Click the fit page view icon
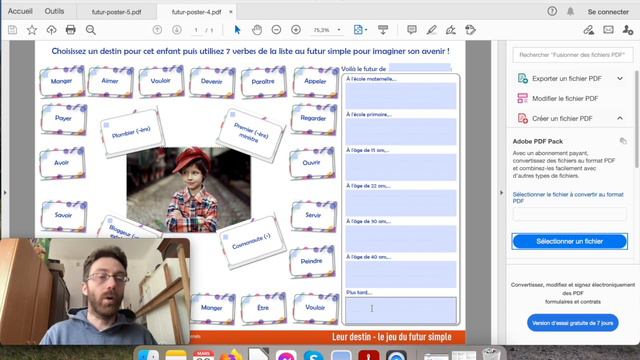 pos(358,30)
